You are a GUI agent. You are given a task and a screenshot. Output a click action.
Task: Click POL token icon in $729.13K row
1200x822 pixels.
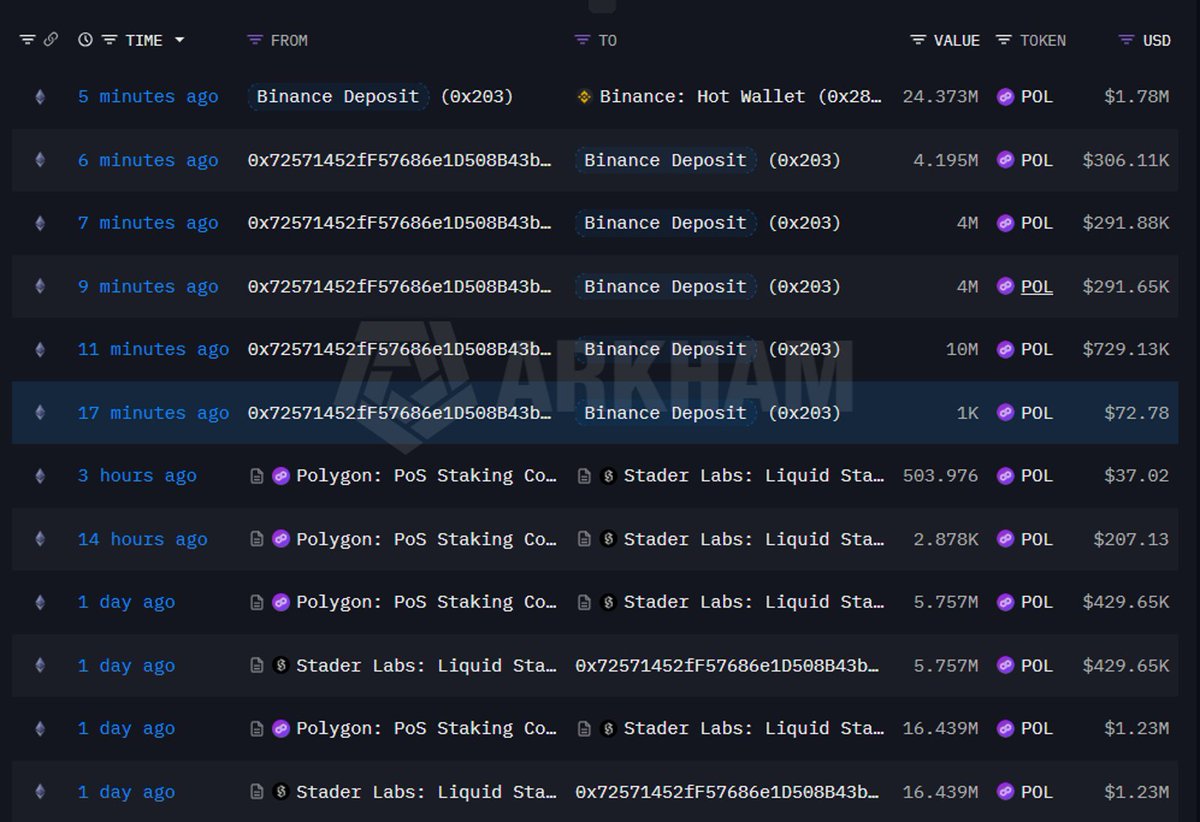click(x=1005, y=349)
